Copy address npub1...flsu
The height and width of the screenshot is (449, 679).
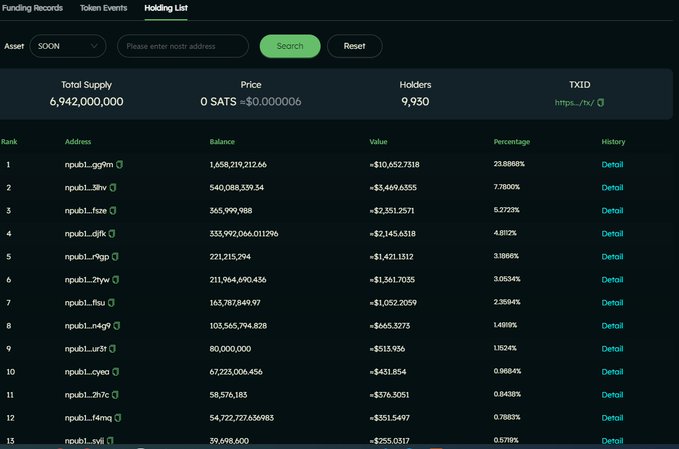pyautogui.click(x=111, y=303)
